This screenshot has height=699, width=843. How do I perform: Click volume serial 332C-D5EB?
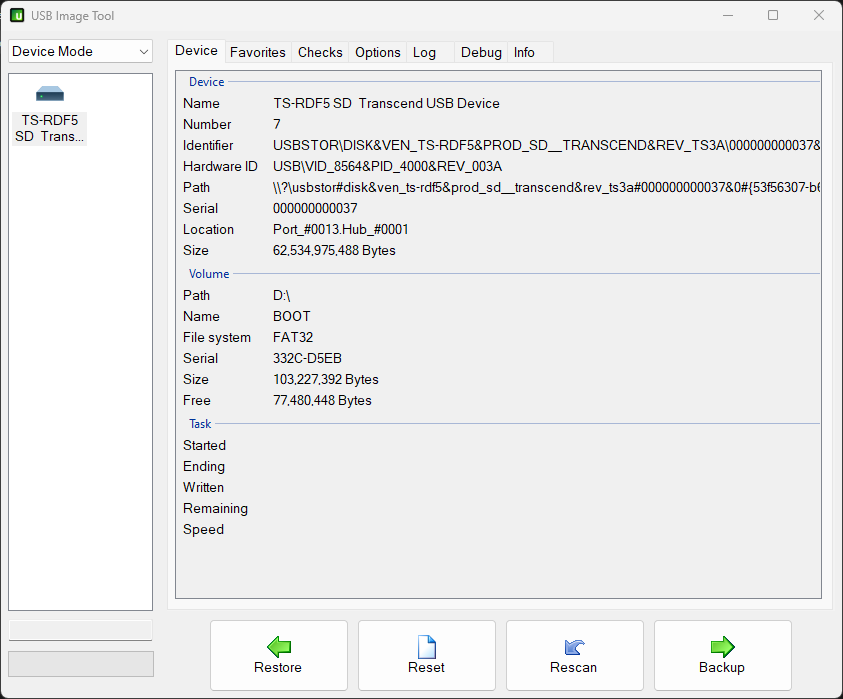pos(308,358)
